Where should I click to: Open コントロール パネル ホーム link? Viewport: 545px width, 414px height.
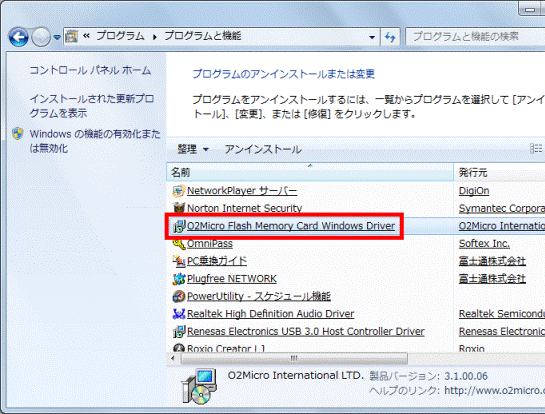pos(90,70)
